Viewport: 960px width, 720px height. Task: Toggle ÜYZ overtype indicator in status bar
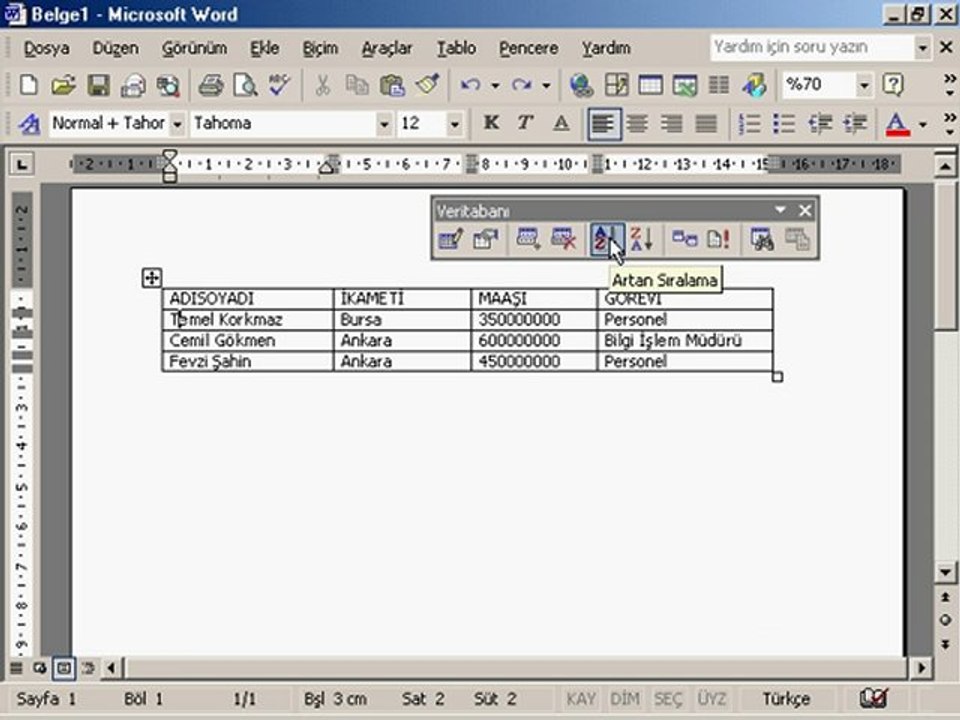[711, 699]
